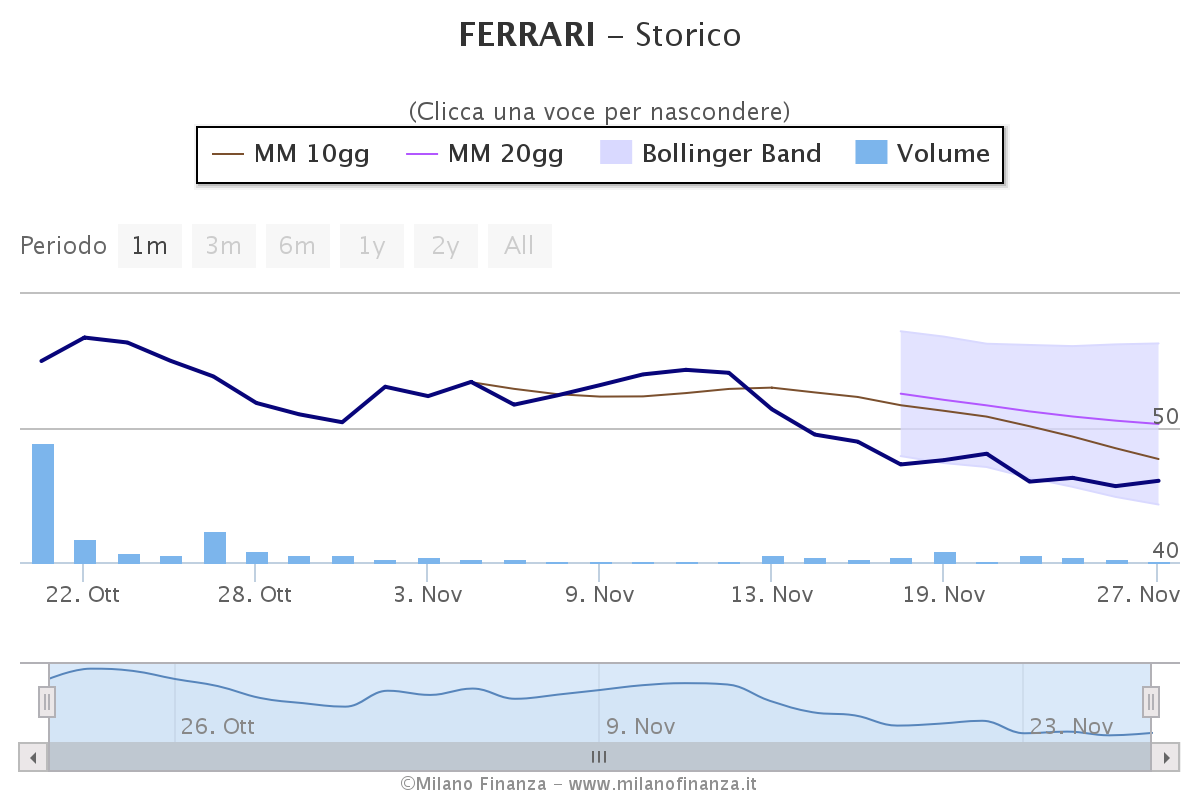Click the horizontal scrollbar grip thumb
The image size is (1200, 800).
pos(599,757)
